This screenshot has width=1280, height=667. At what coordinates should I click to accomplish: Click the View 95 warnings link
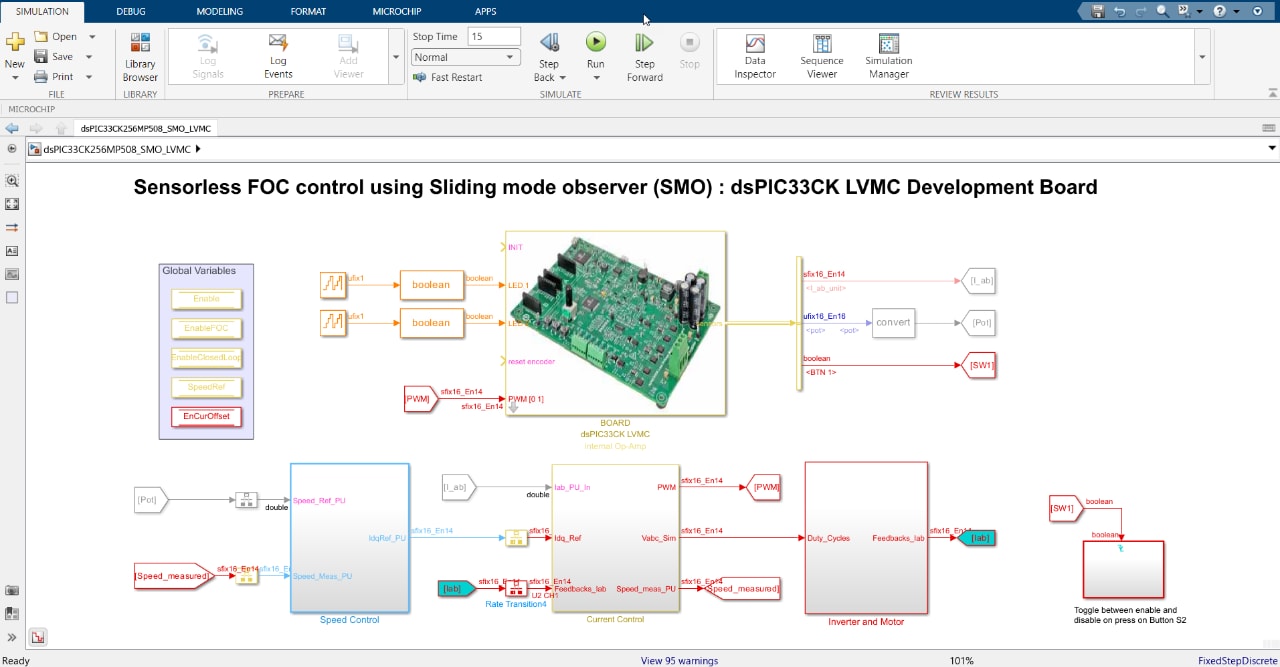coord(679,660)
